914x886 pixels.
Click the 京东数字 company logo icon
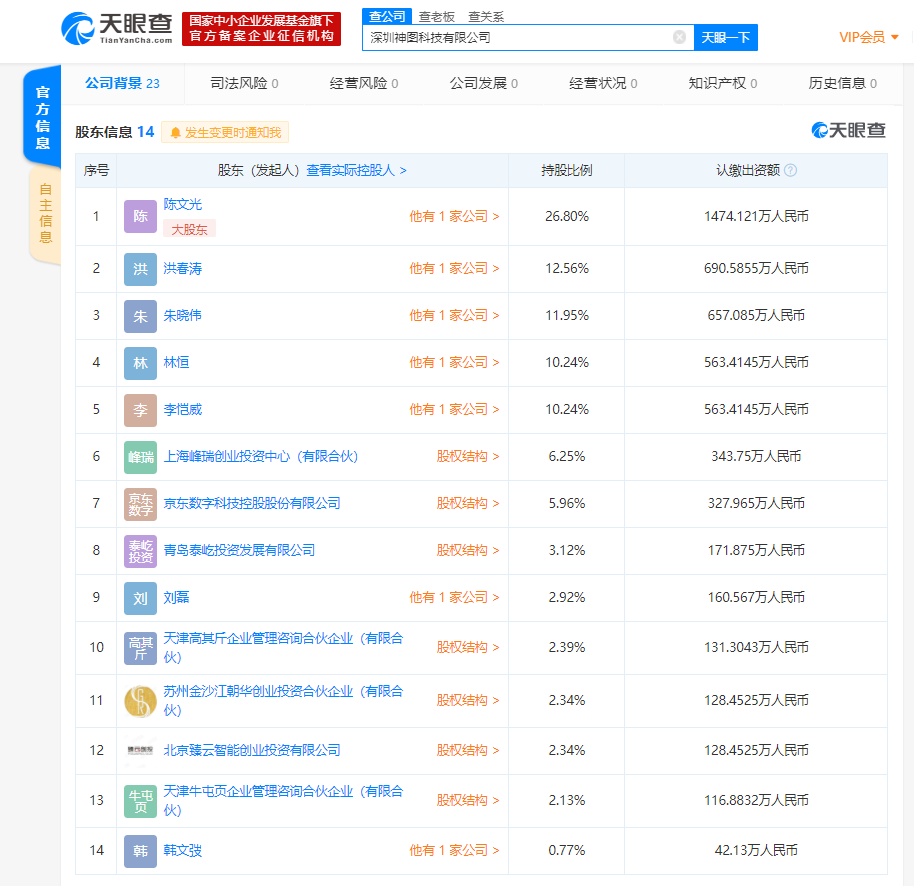(x=140, y=504)
